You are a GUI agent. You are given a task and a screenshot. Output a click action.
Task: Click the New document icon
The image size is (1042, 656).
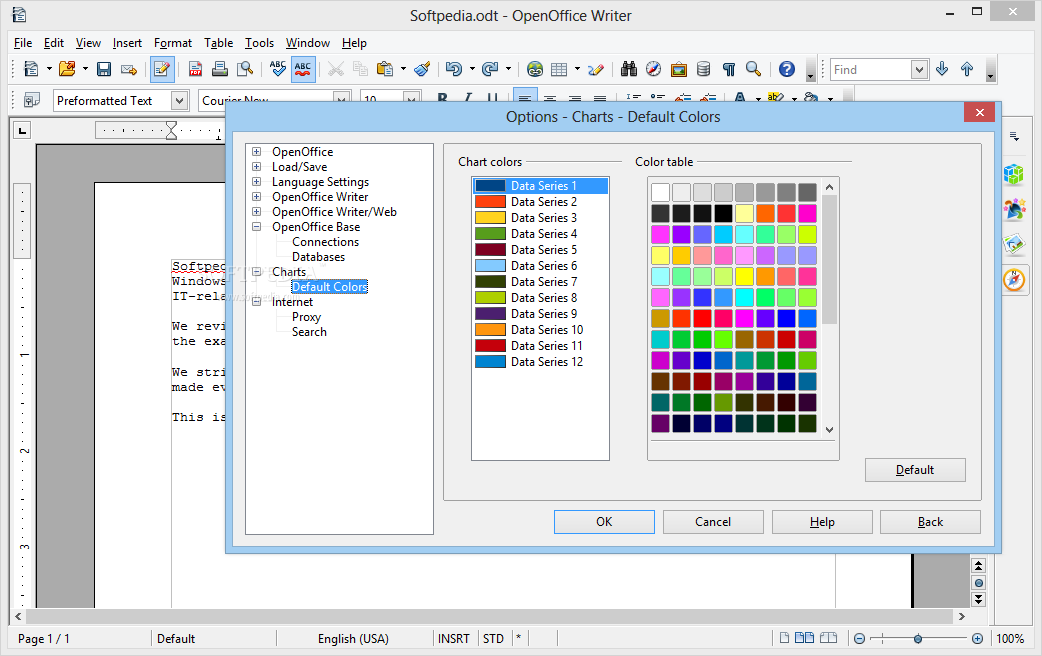click(x=31, y=69)
